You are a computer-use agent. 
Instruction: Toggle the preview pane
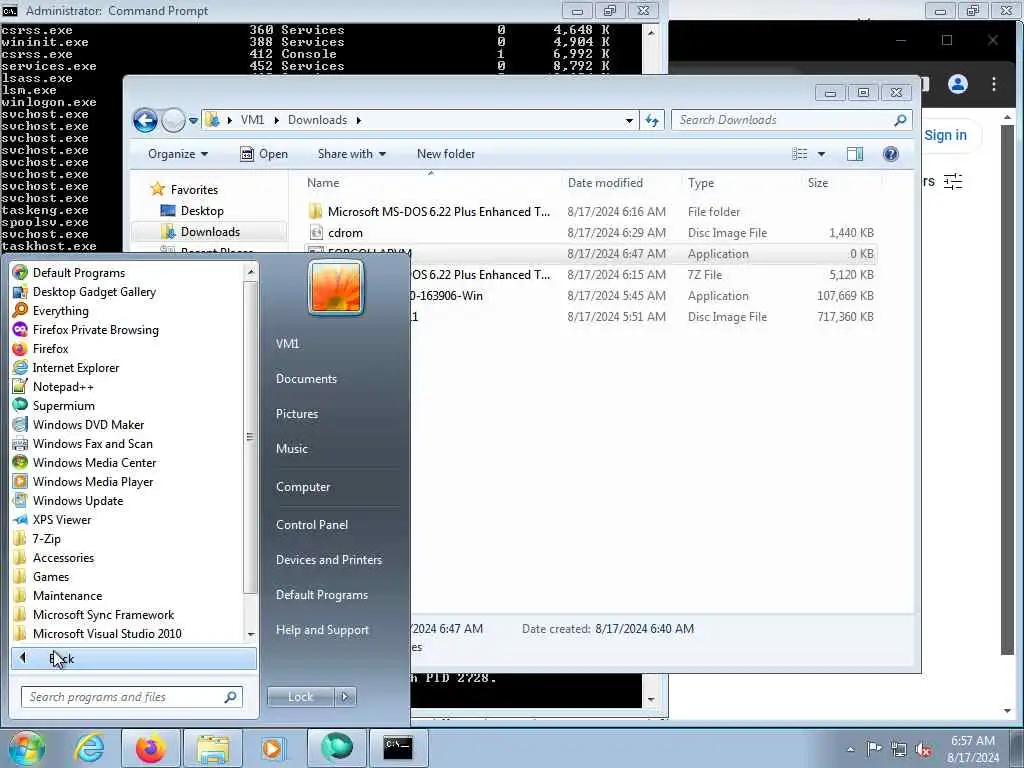[855, 154]
